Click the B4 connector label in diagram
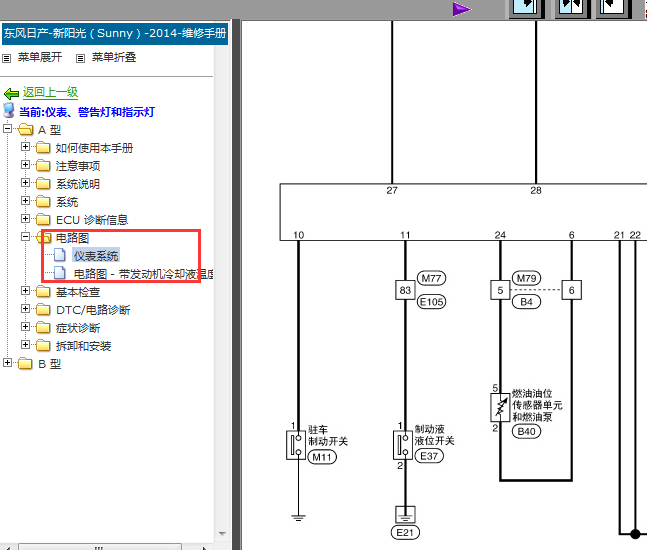This screenshot has width=647, height=550. [527, 302]
